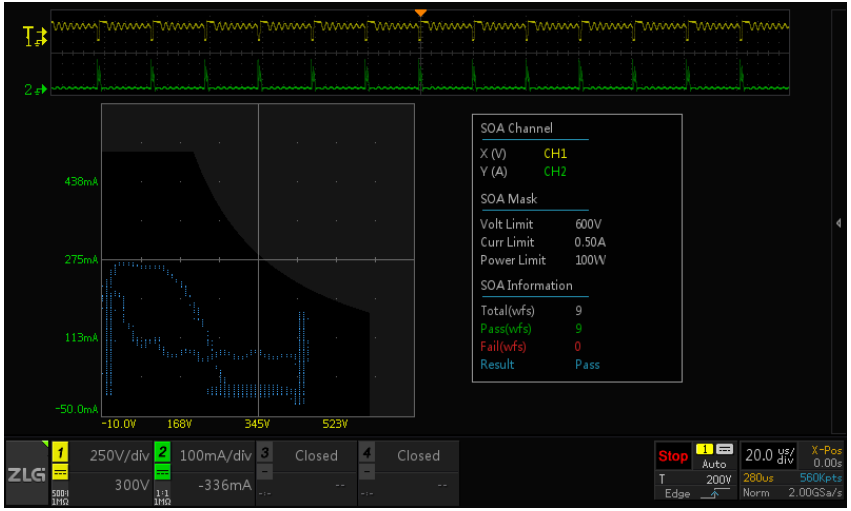Click the red Stop run-state button
Viewport: 851px width, 511px height.
point(673,456)
